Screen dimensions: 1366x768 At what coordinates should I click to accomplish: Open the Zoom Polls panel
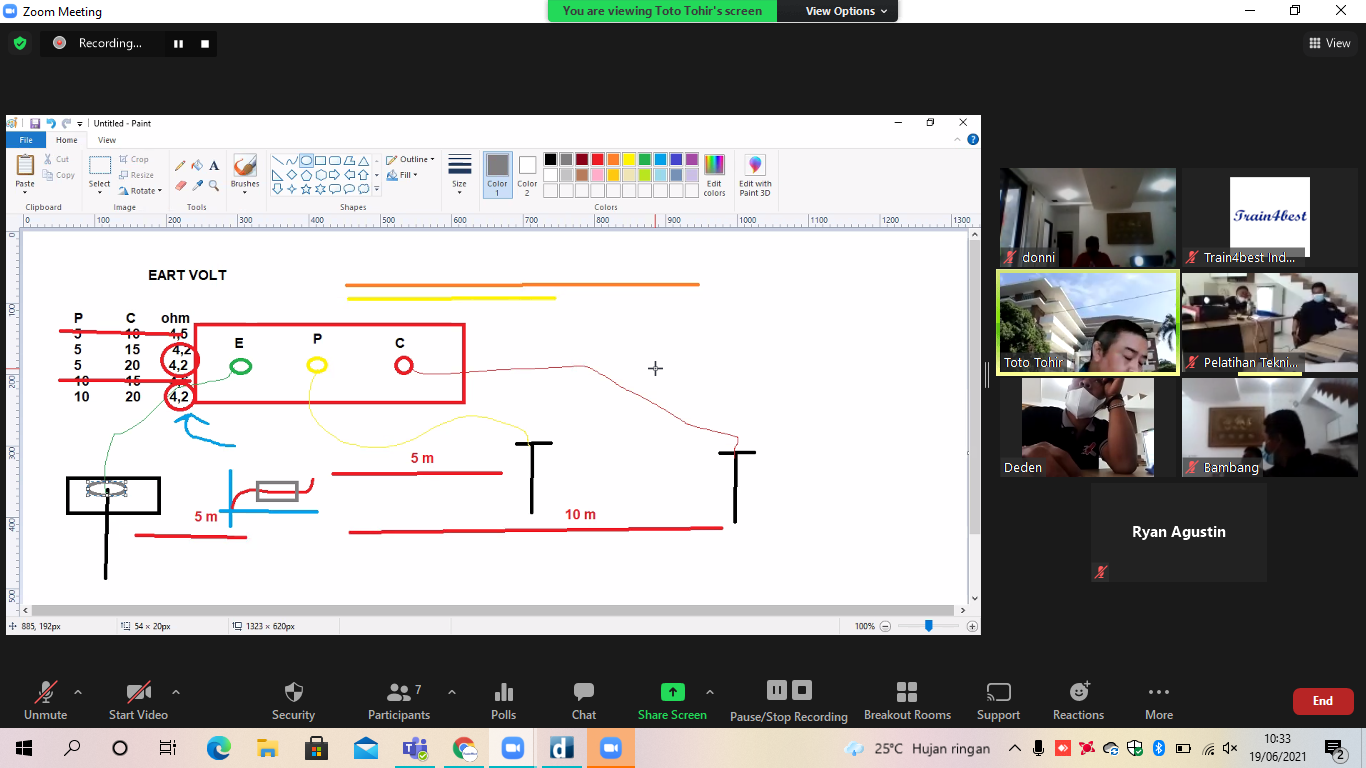503,700
